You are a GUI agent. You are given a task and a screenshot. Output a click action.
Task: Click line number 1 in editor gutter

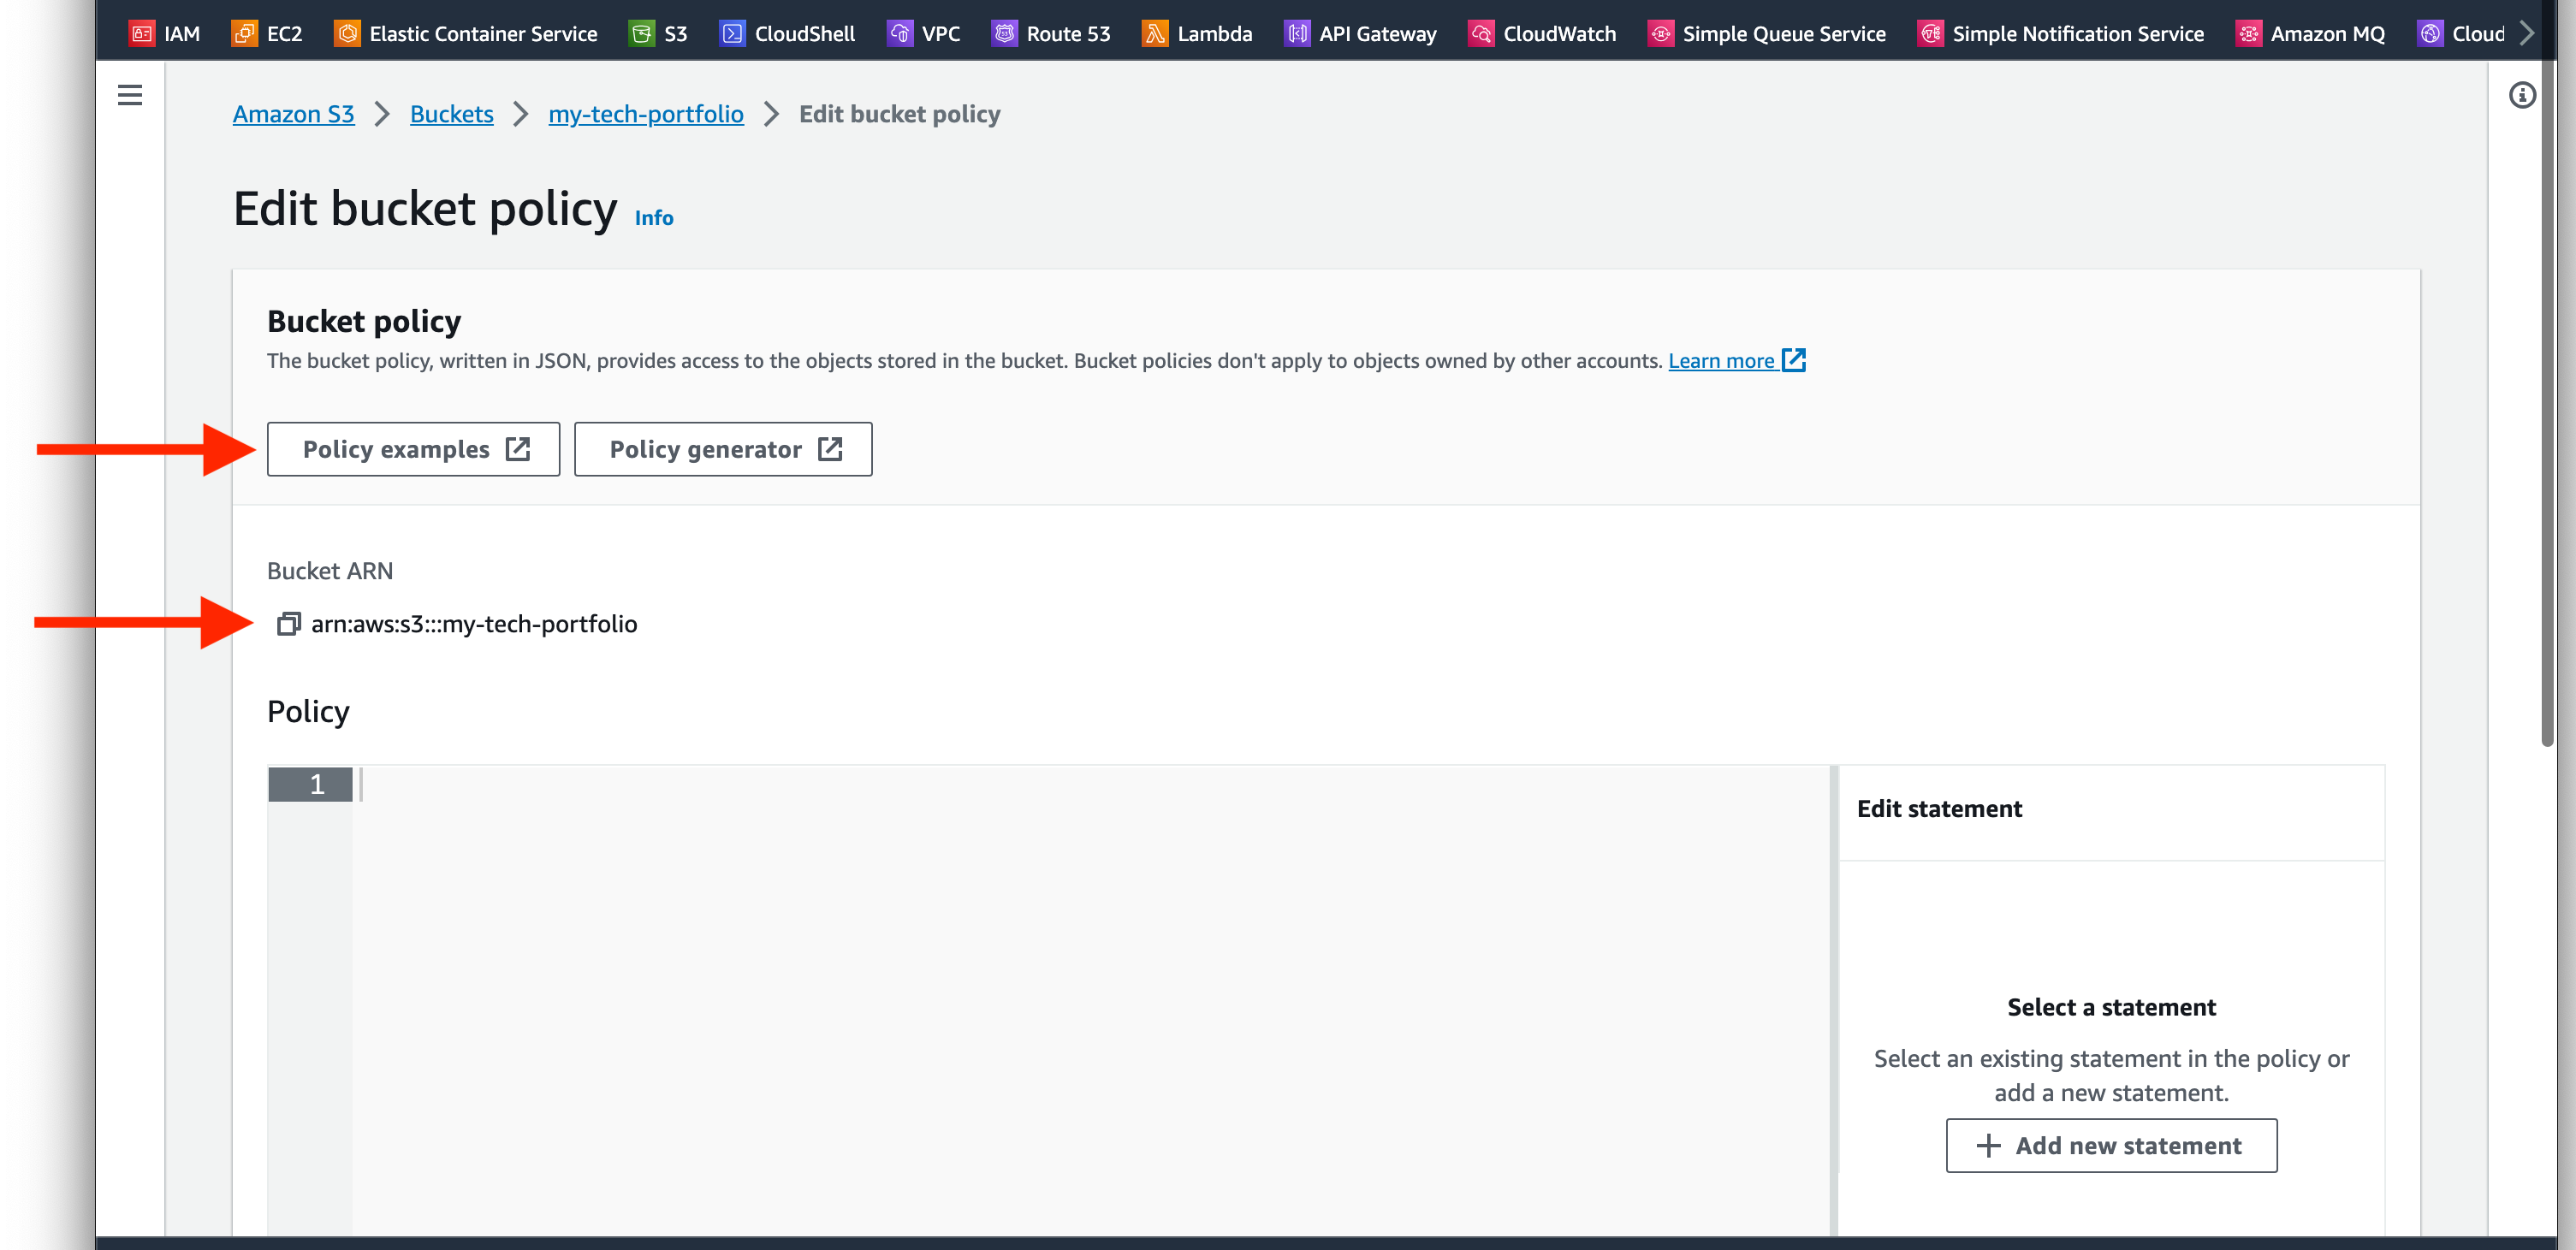click(x=311, y=784)
